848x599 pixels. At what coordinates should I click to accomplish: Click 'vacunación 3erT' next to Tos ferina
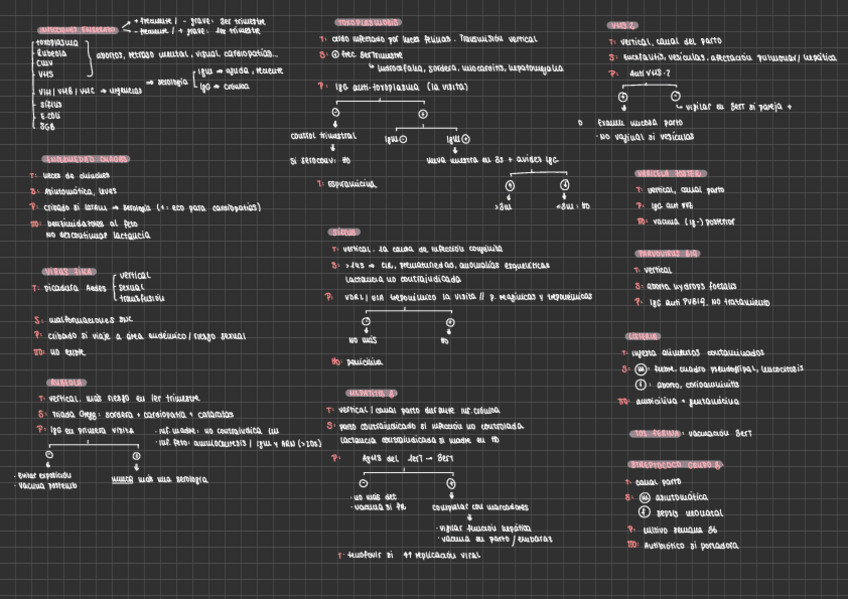720,434
